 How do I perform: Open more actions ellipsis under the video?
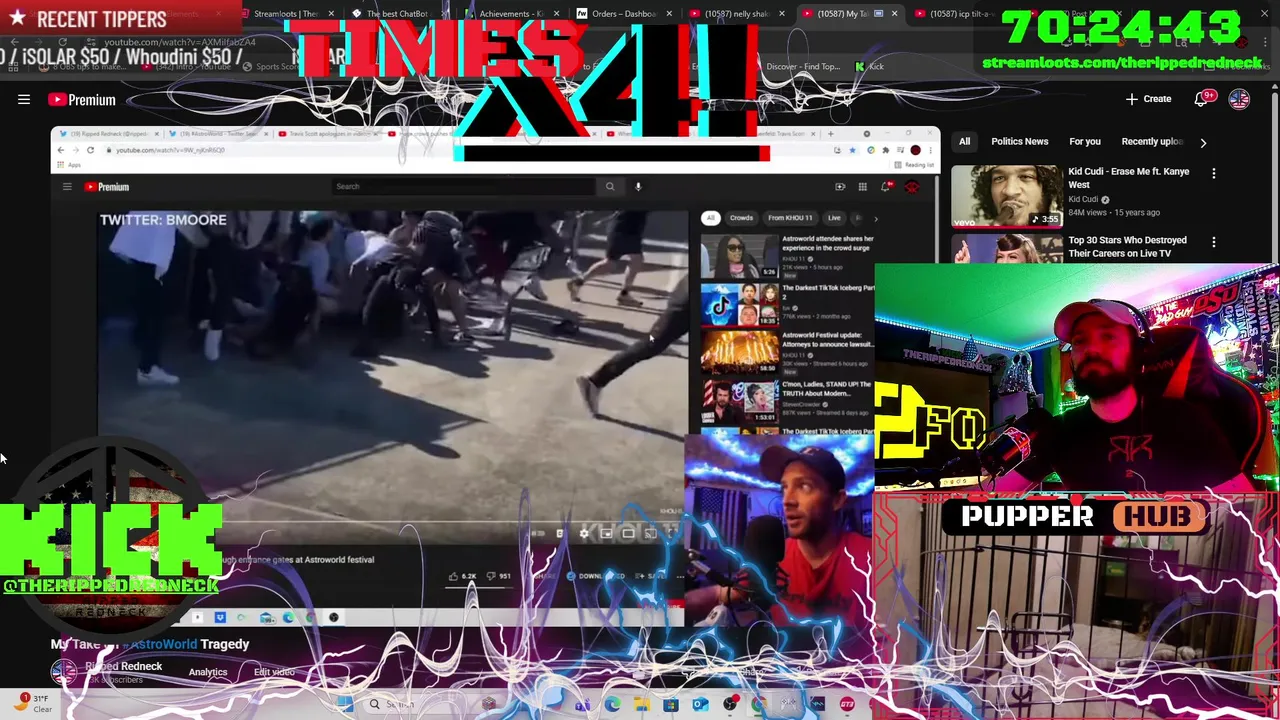coord(680,576)
